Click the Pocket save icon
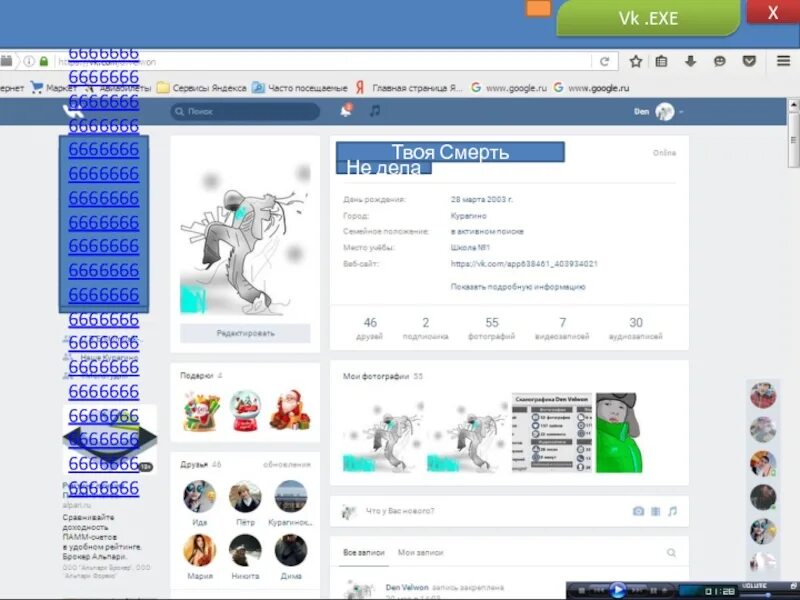 click(x=749, y=61)
